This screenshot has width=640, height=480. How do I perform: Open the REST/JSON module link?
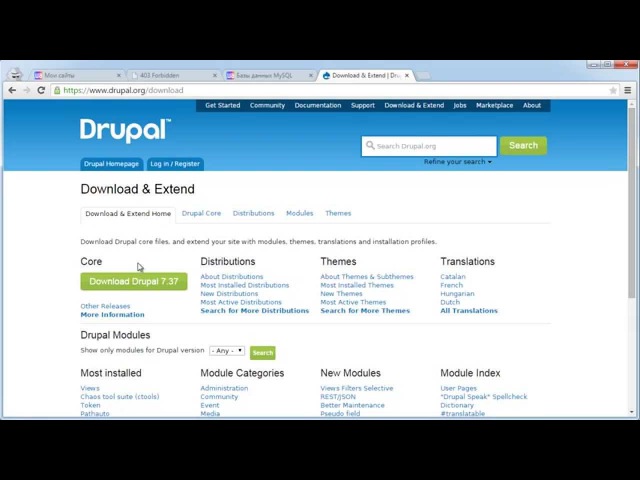point(338,397)
